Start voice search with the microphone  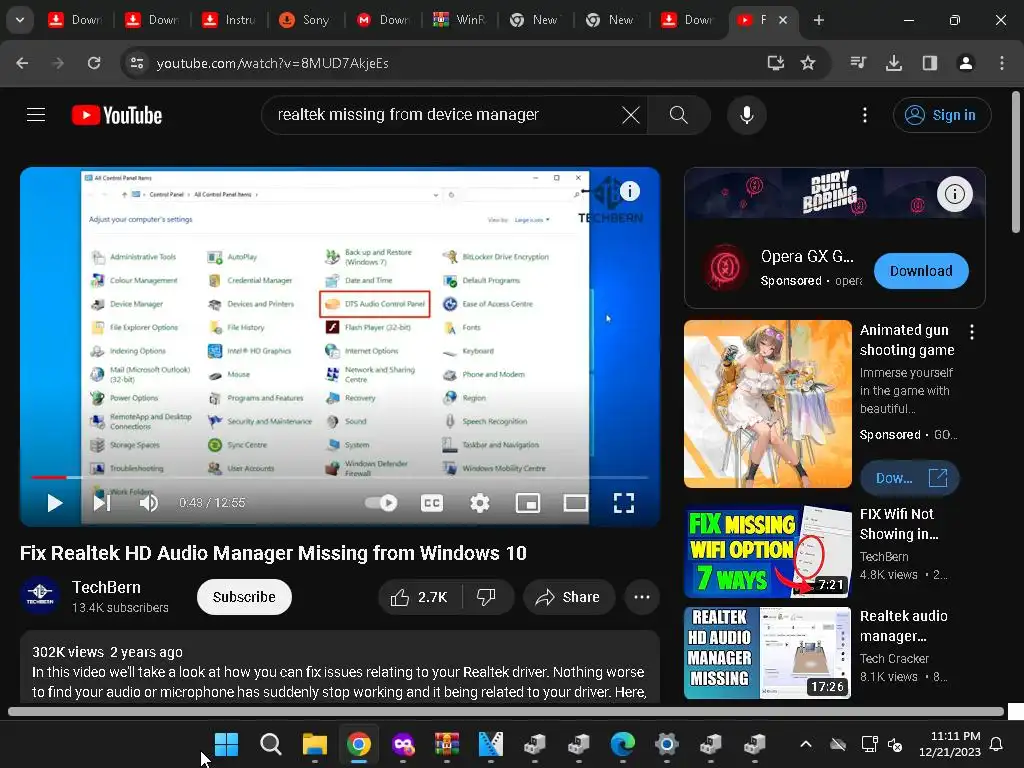tap(746, 115)
